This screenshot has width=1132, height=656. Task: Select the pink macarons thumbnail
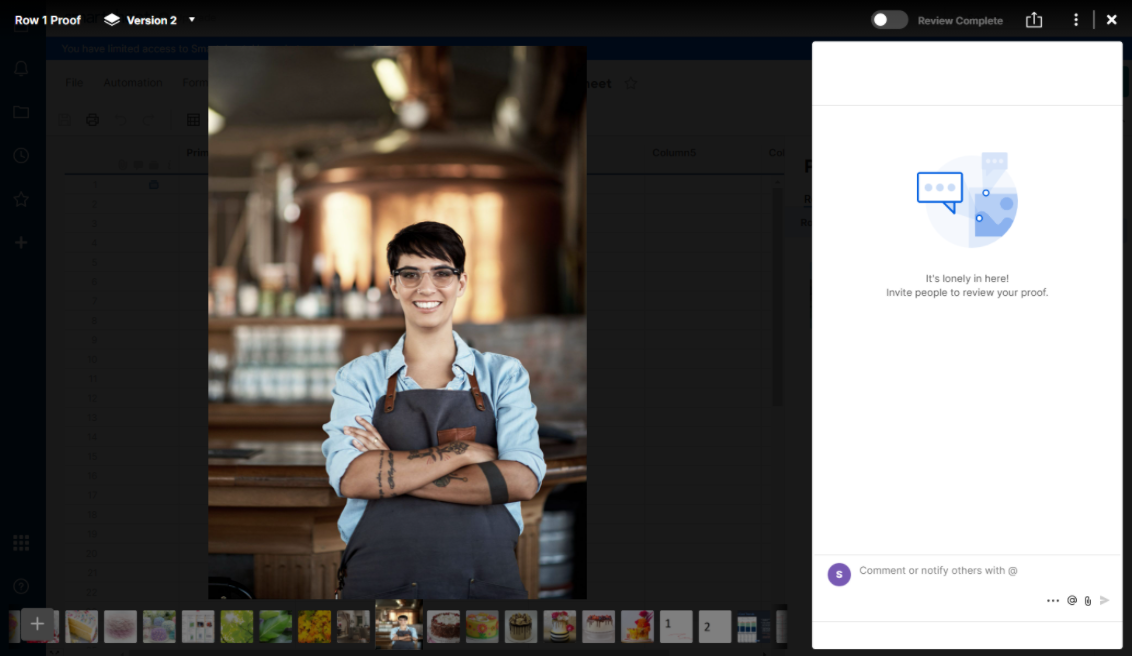[x=120, y=627]
